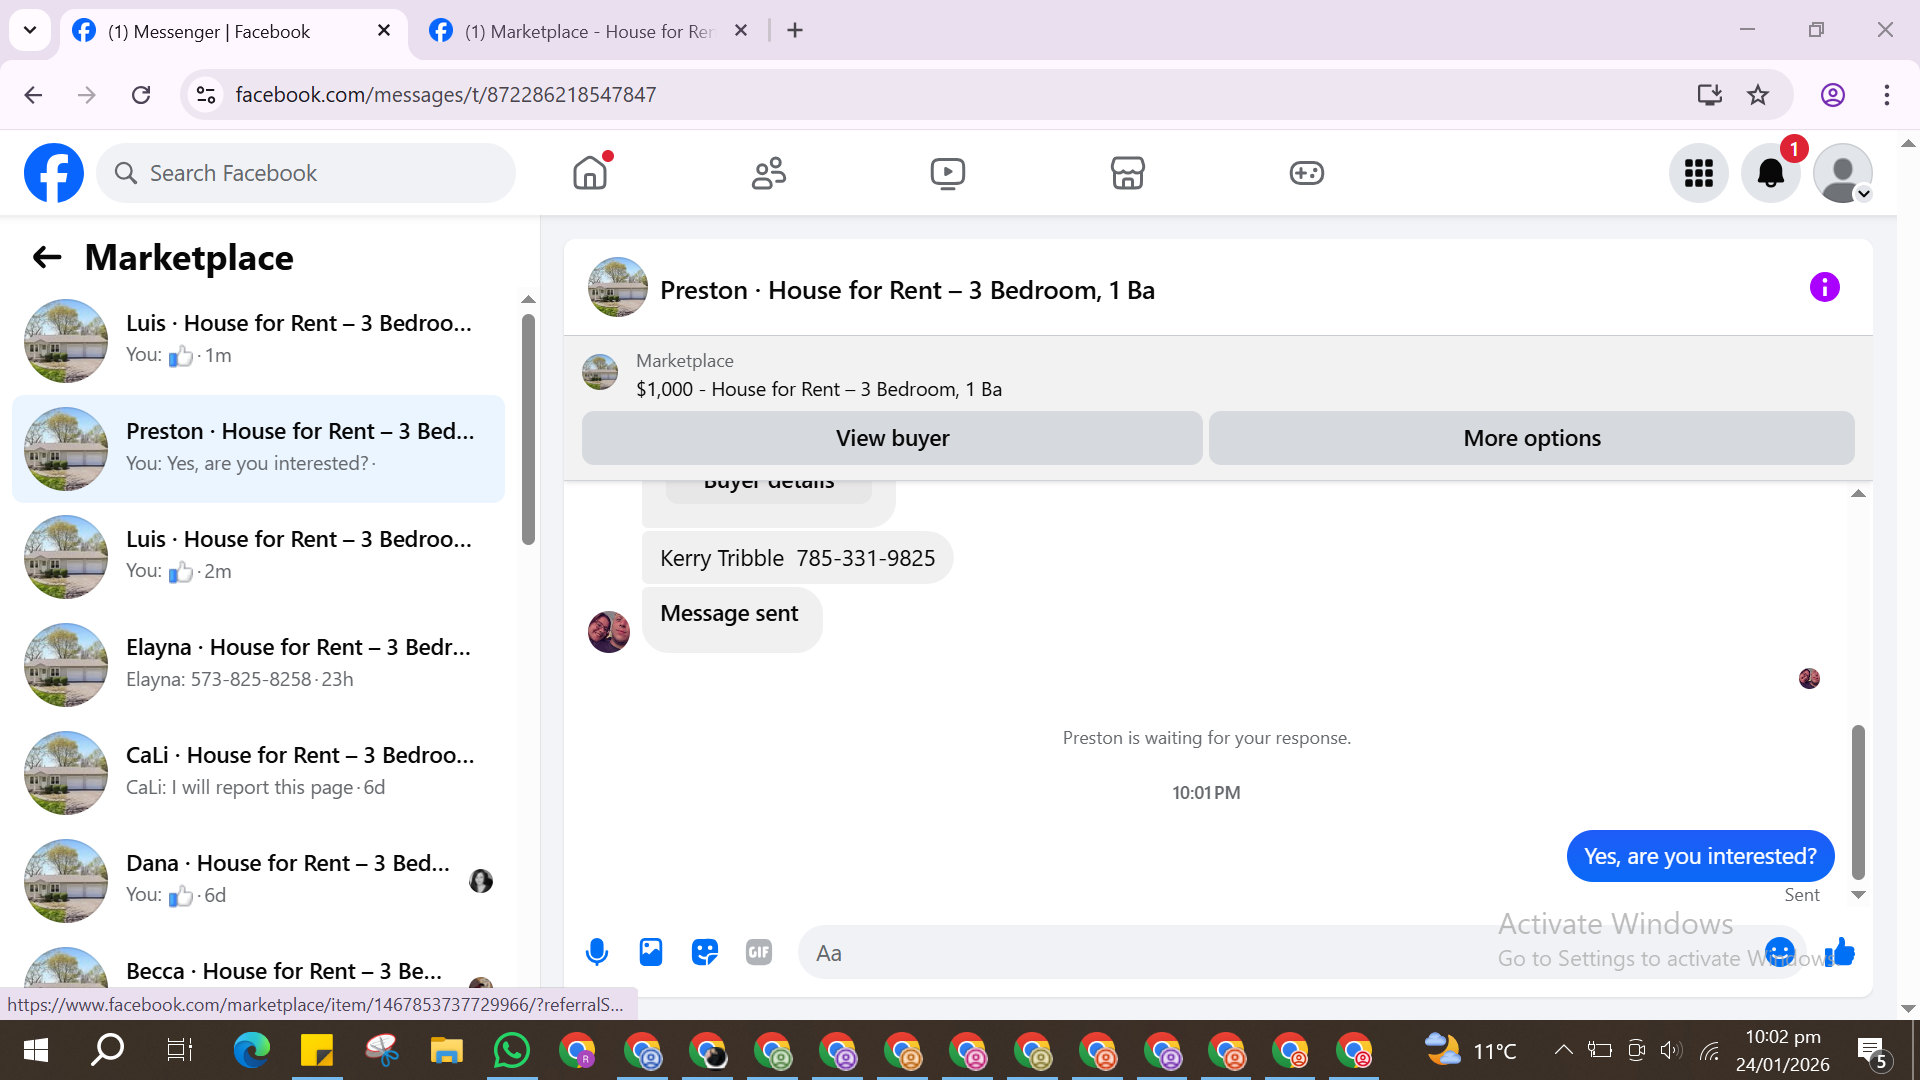This screenshot has width=1920, height=1080.
Task: Open the emoji picker in message box
Action: click(1779, 952)
